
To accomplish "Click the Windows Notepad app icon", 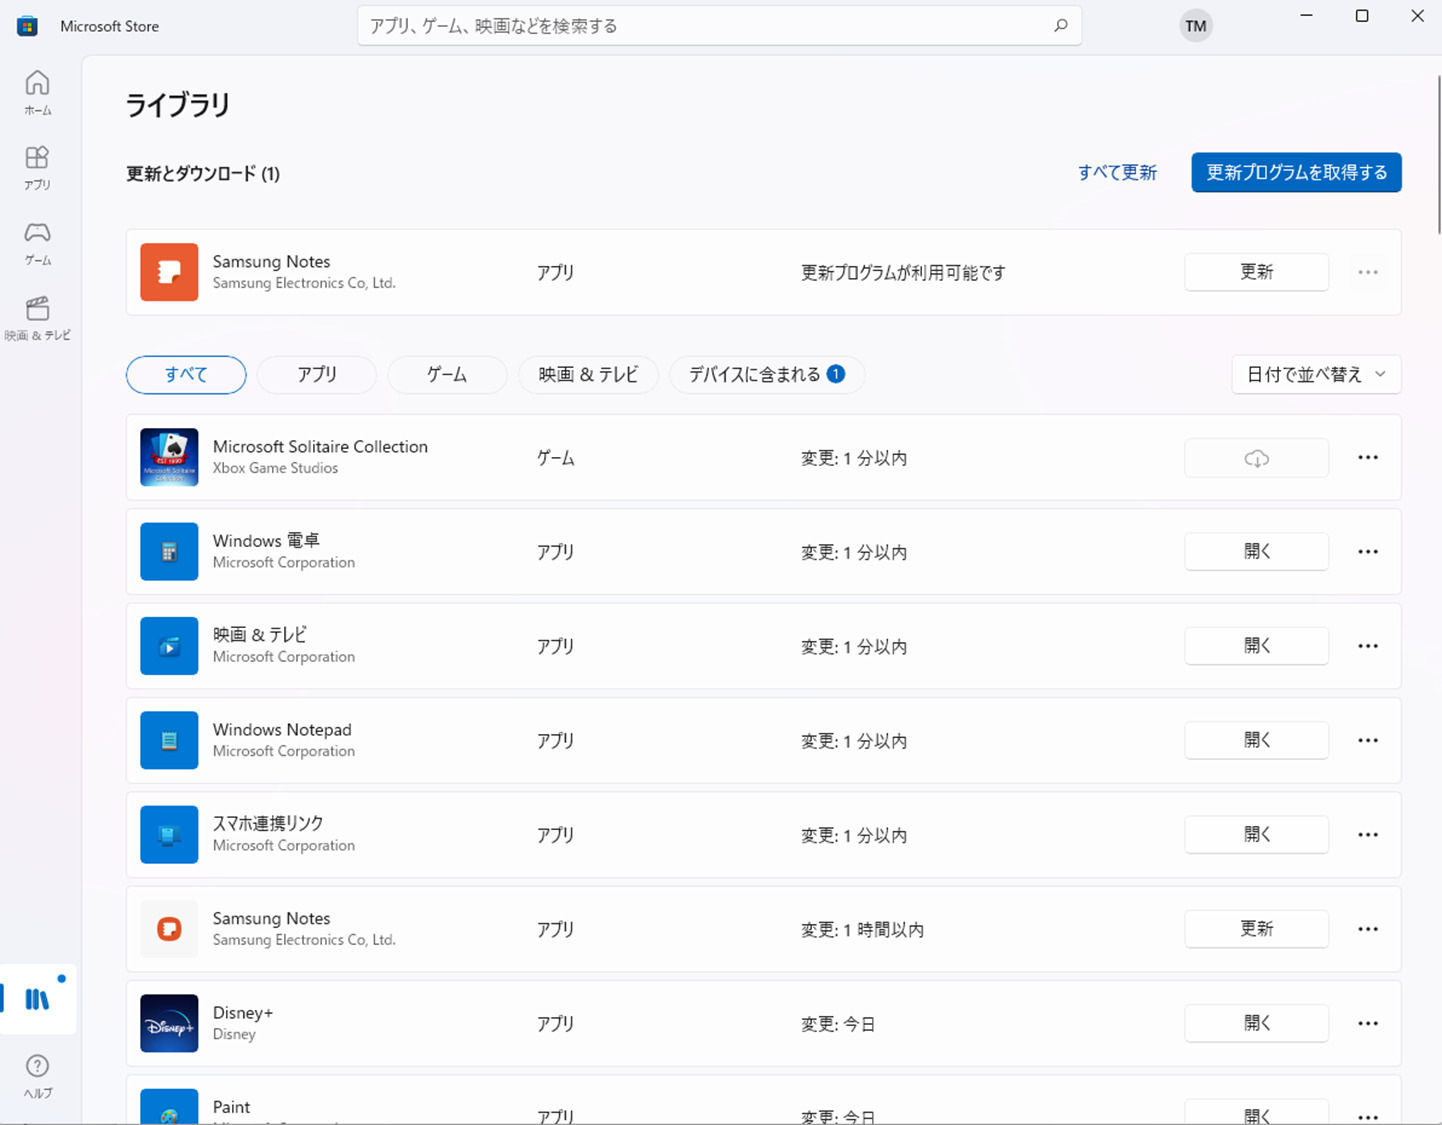I will (169, 740).
